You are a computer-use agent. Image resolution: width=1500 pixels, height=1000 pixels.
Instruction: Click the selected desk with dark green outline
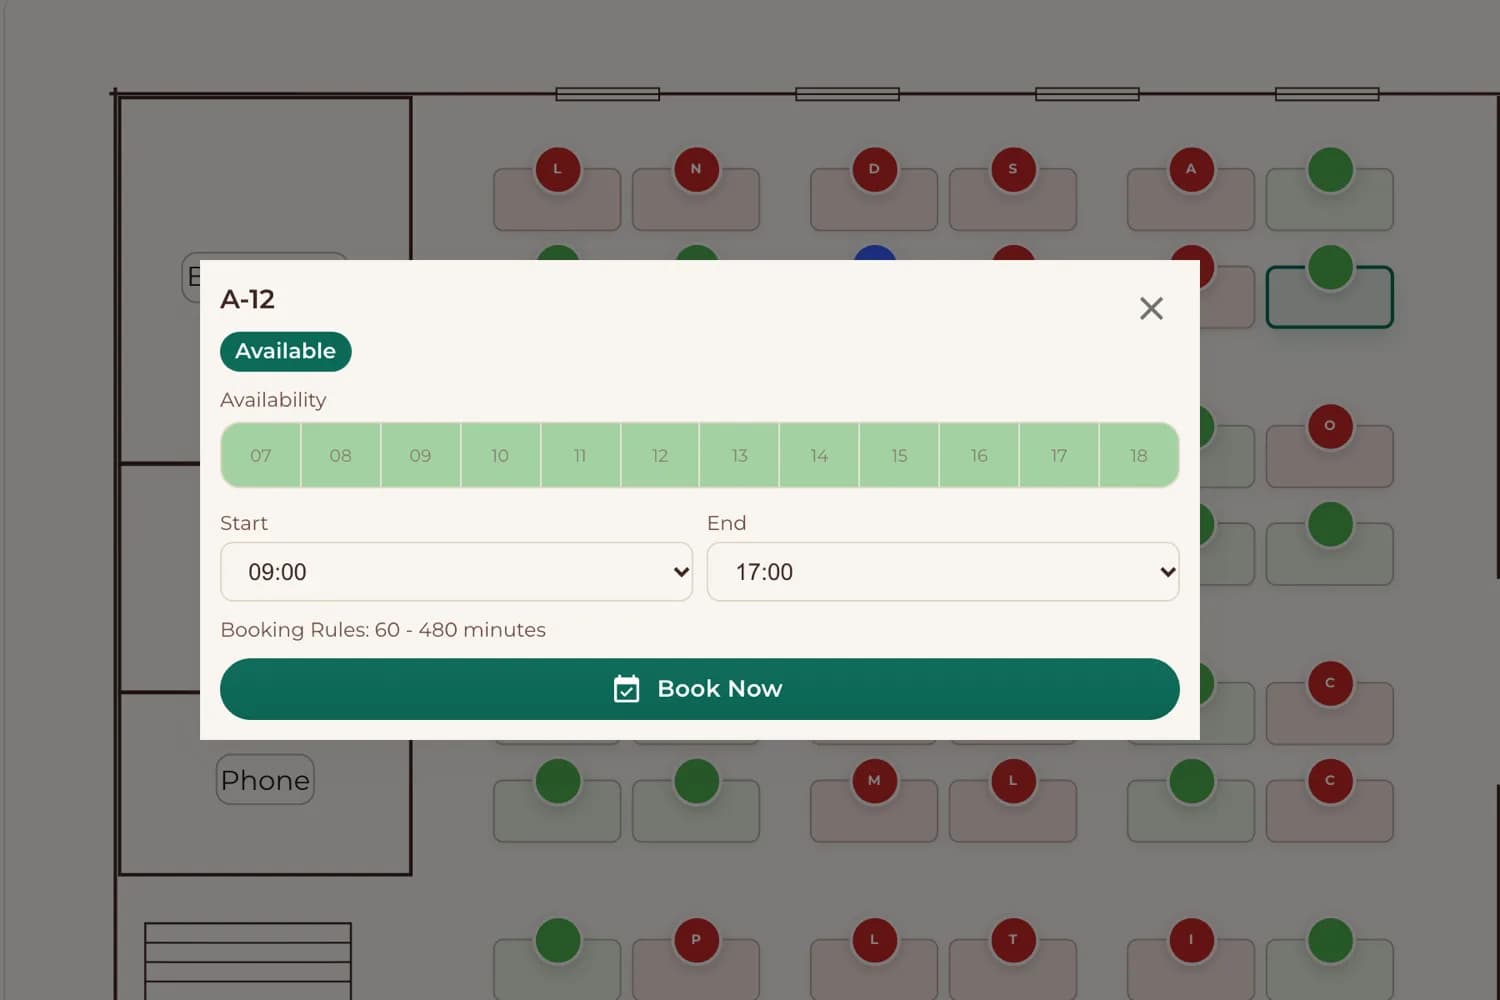click(1330, 297)
